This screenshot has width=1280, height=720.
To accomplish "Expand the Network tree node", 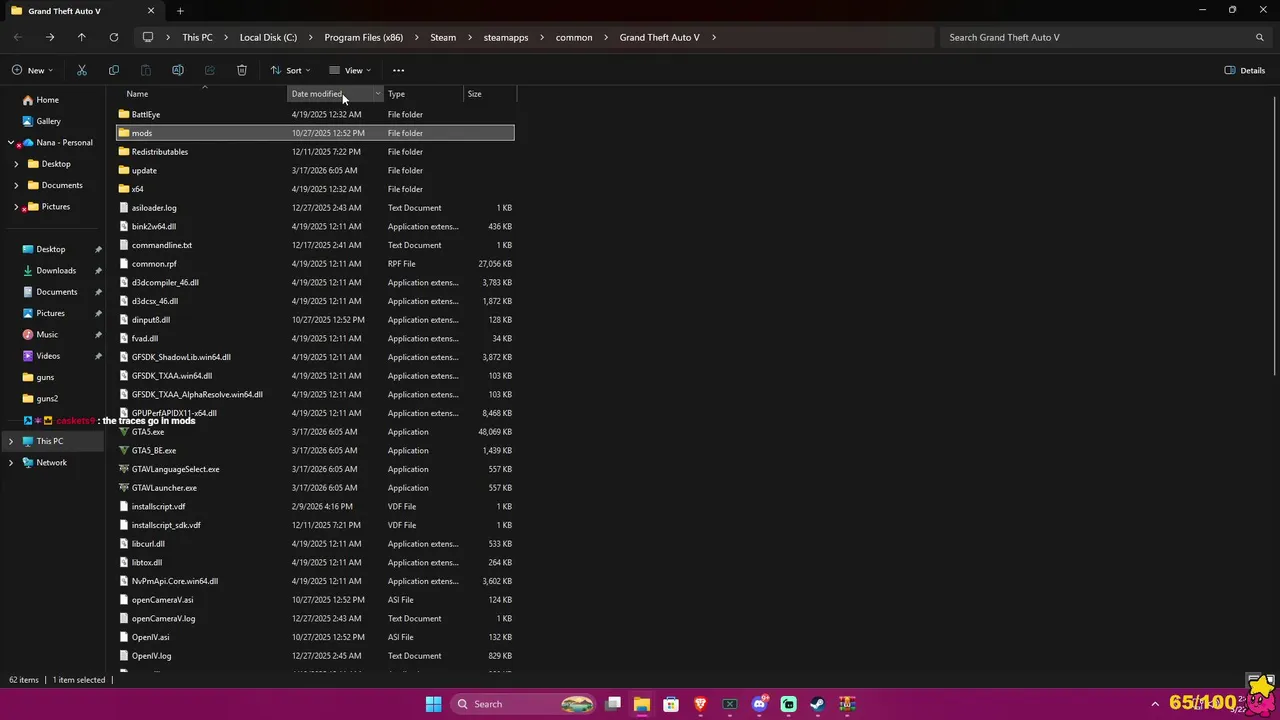I will click(11, 463).
